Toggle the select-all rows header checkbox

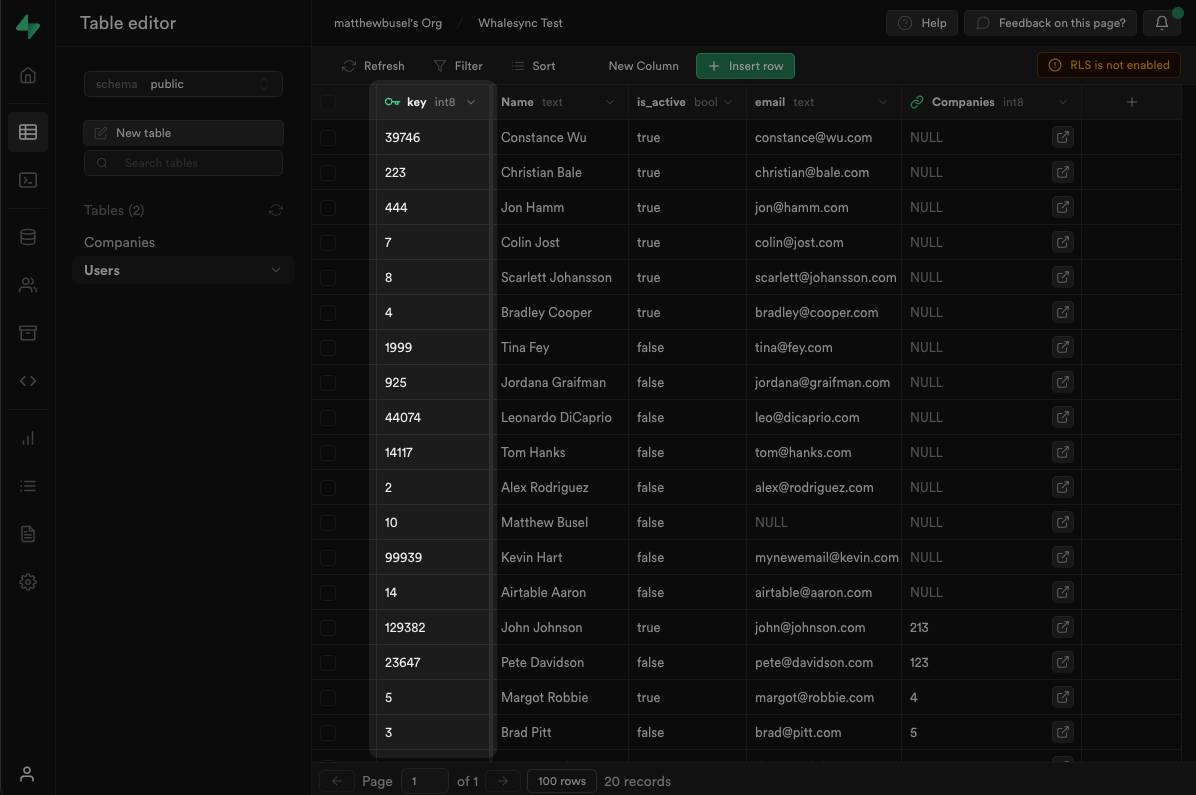coord(328,102)
